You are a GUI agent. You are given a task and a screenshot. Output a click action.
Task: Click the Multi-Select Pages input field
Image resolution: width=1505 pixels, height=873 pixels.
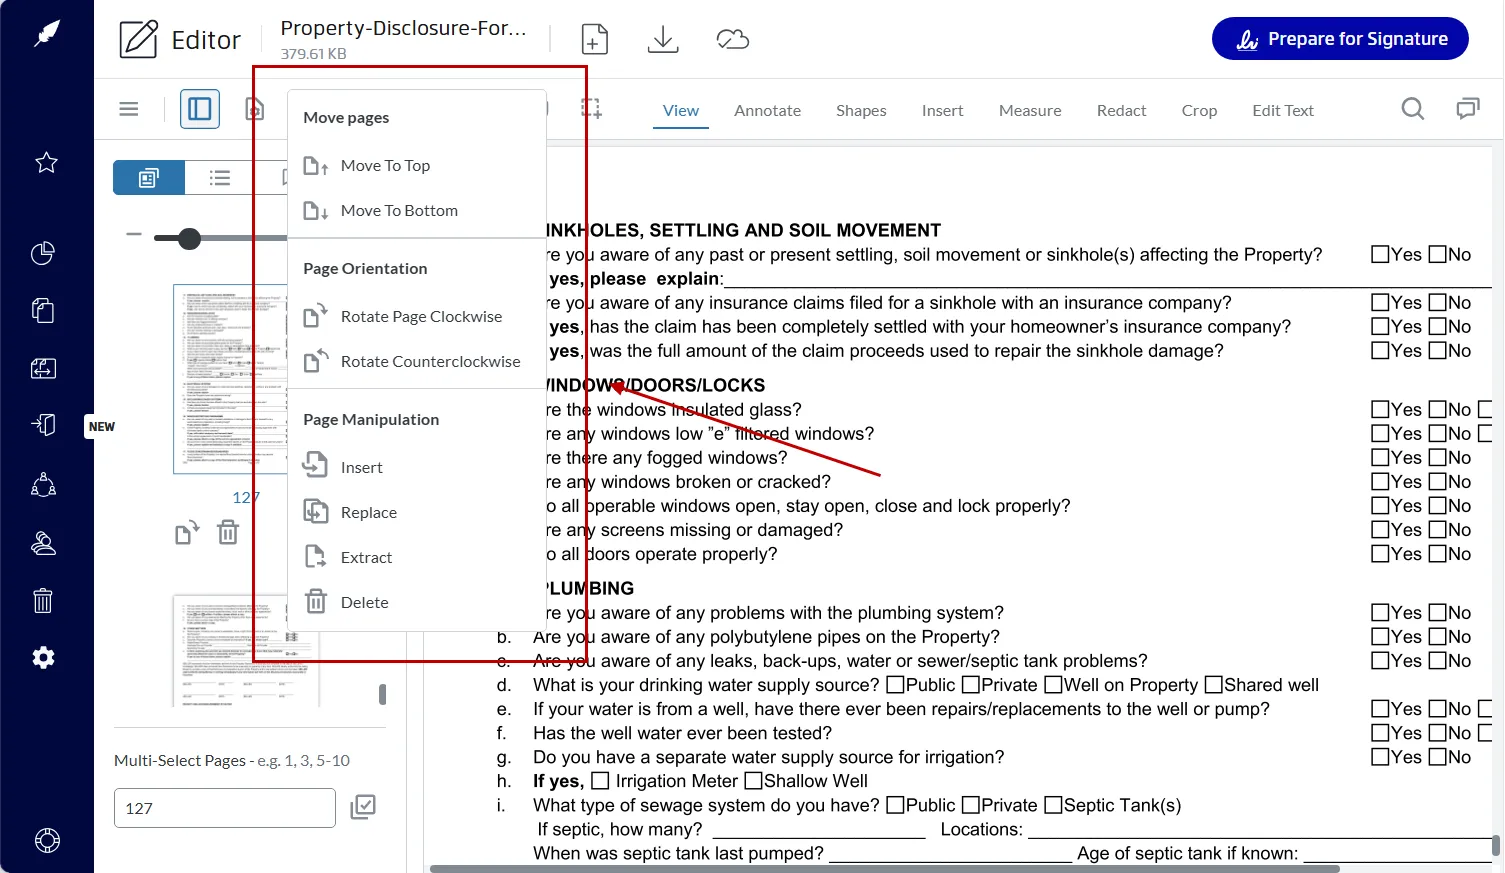(225, 808)
